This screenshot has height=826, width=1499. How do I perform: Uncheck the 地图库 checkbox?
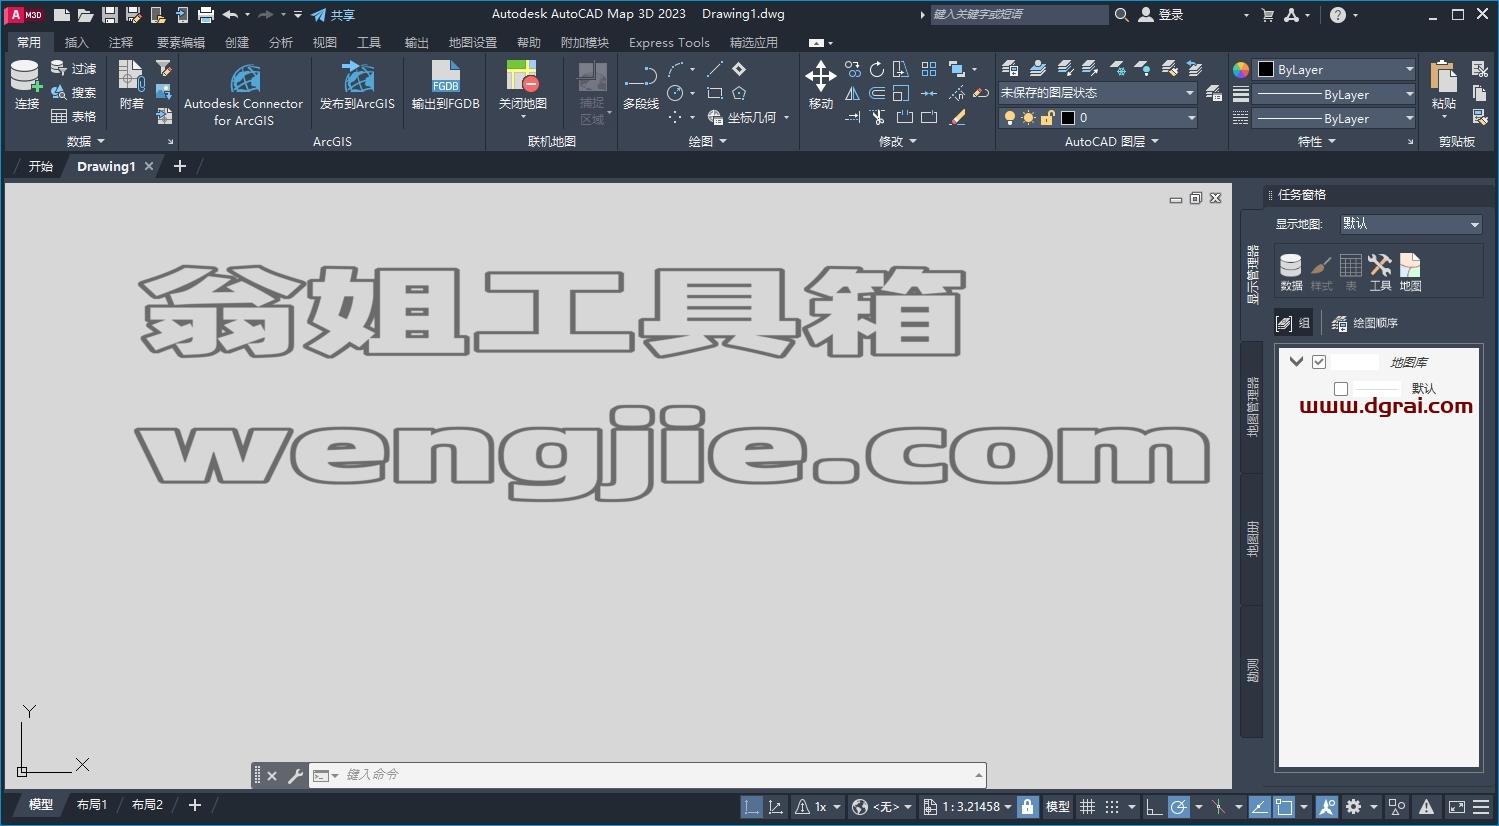coord(1319,362)
